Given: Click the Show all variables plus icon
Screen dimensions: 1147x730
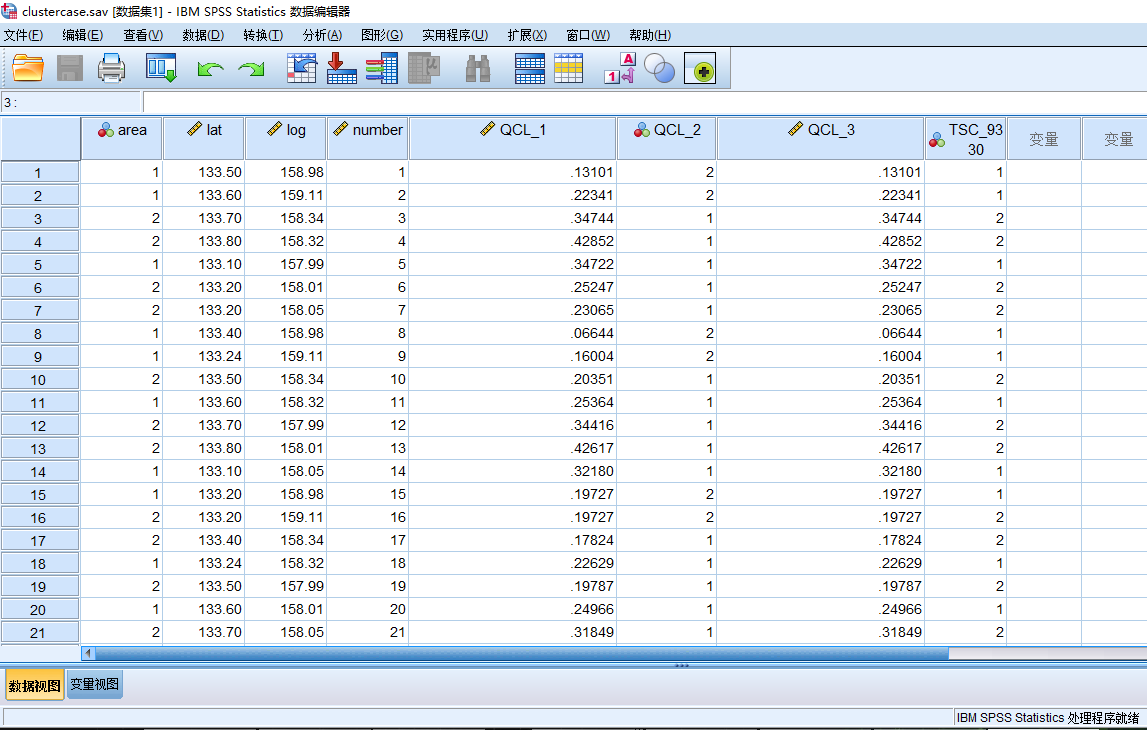Looking at the screenshot, I should (700, 69).
